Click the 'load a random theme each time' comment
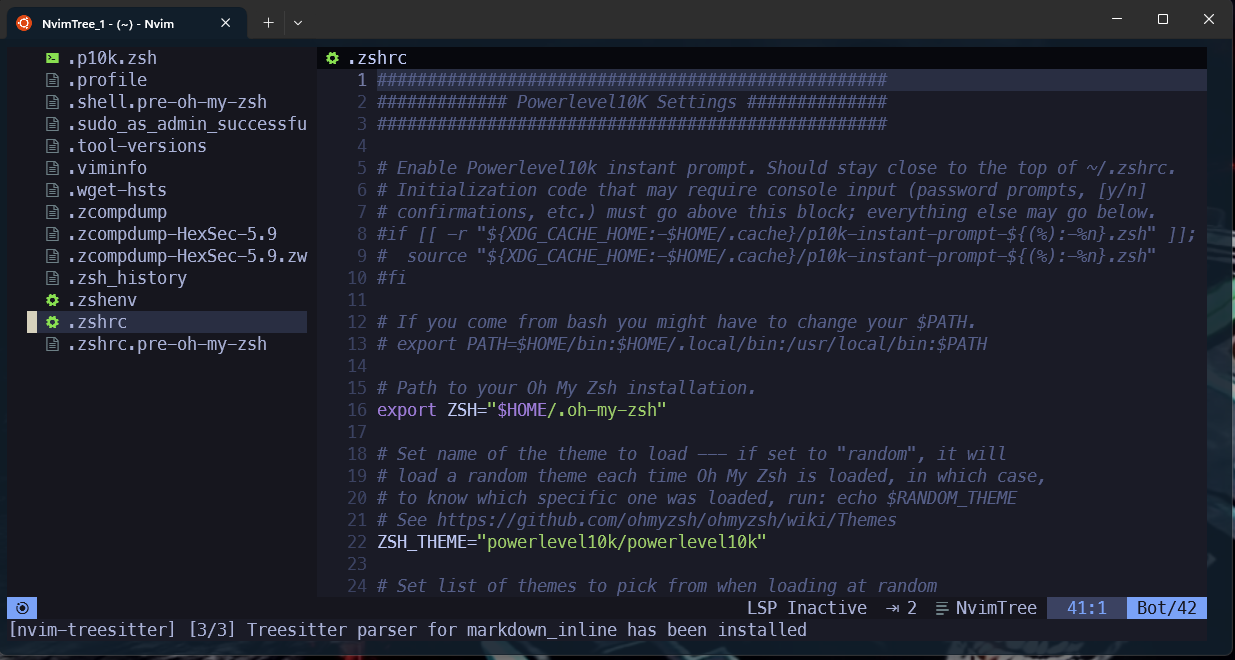1235x660 pixels. (x=712, y=476)
